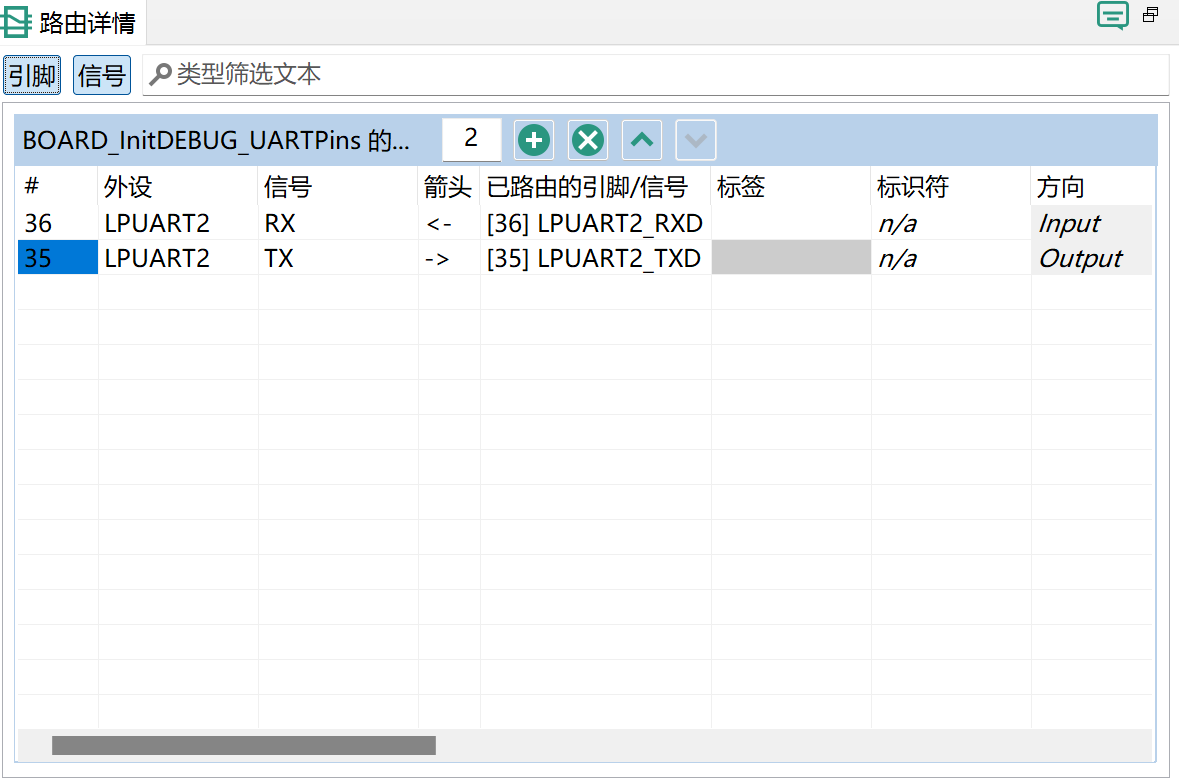Click the remove row X icon
The image size is (1179, 779).
[588, 141]
